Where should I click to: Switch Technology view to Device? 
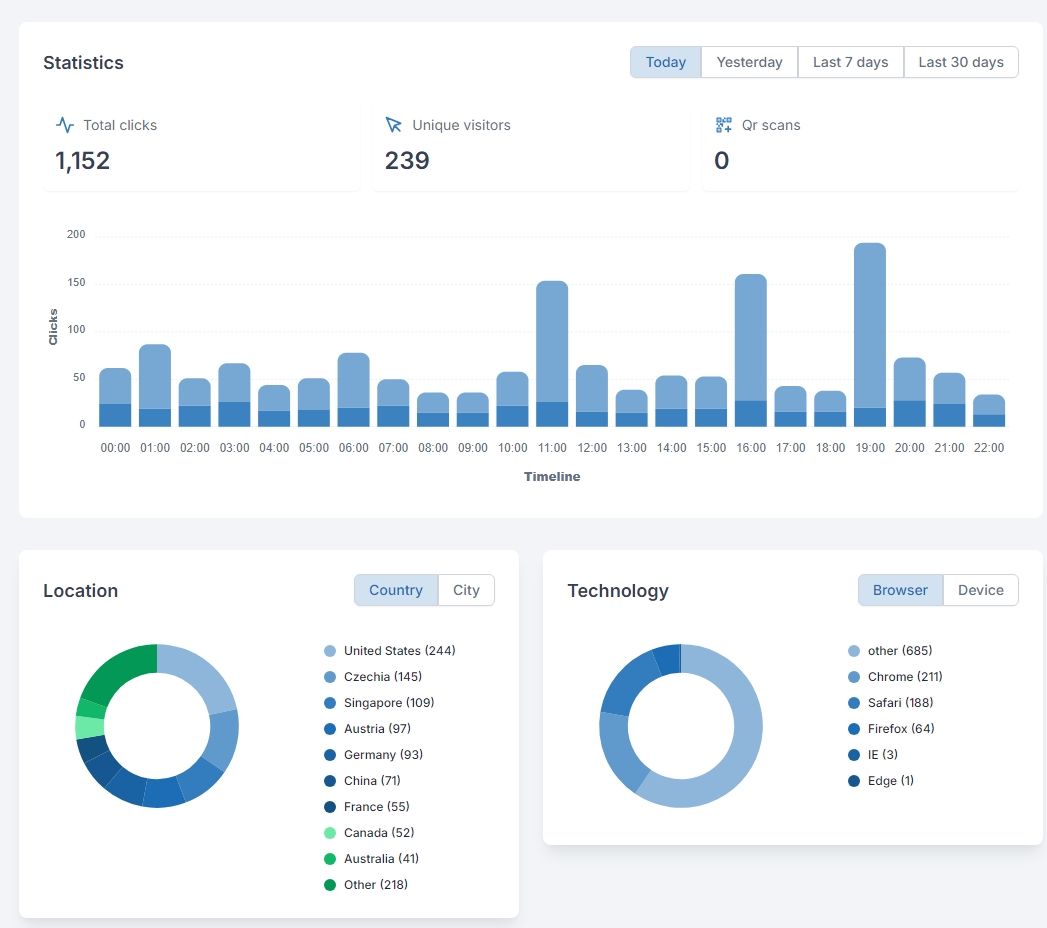(980, 590)
